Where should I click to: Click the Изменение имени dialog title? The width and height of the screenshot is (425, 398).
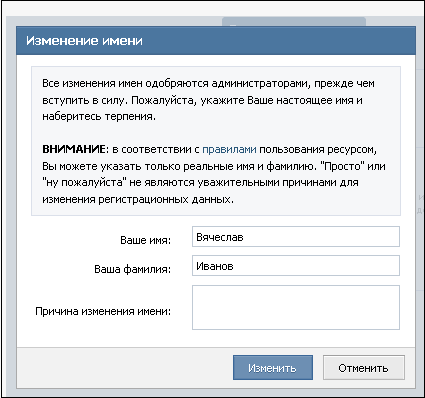coord(84,41)
